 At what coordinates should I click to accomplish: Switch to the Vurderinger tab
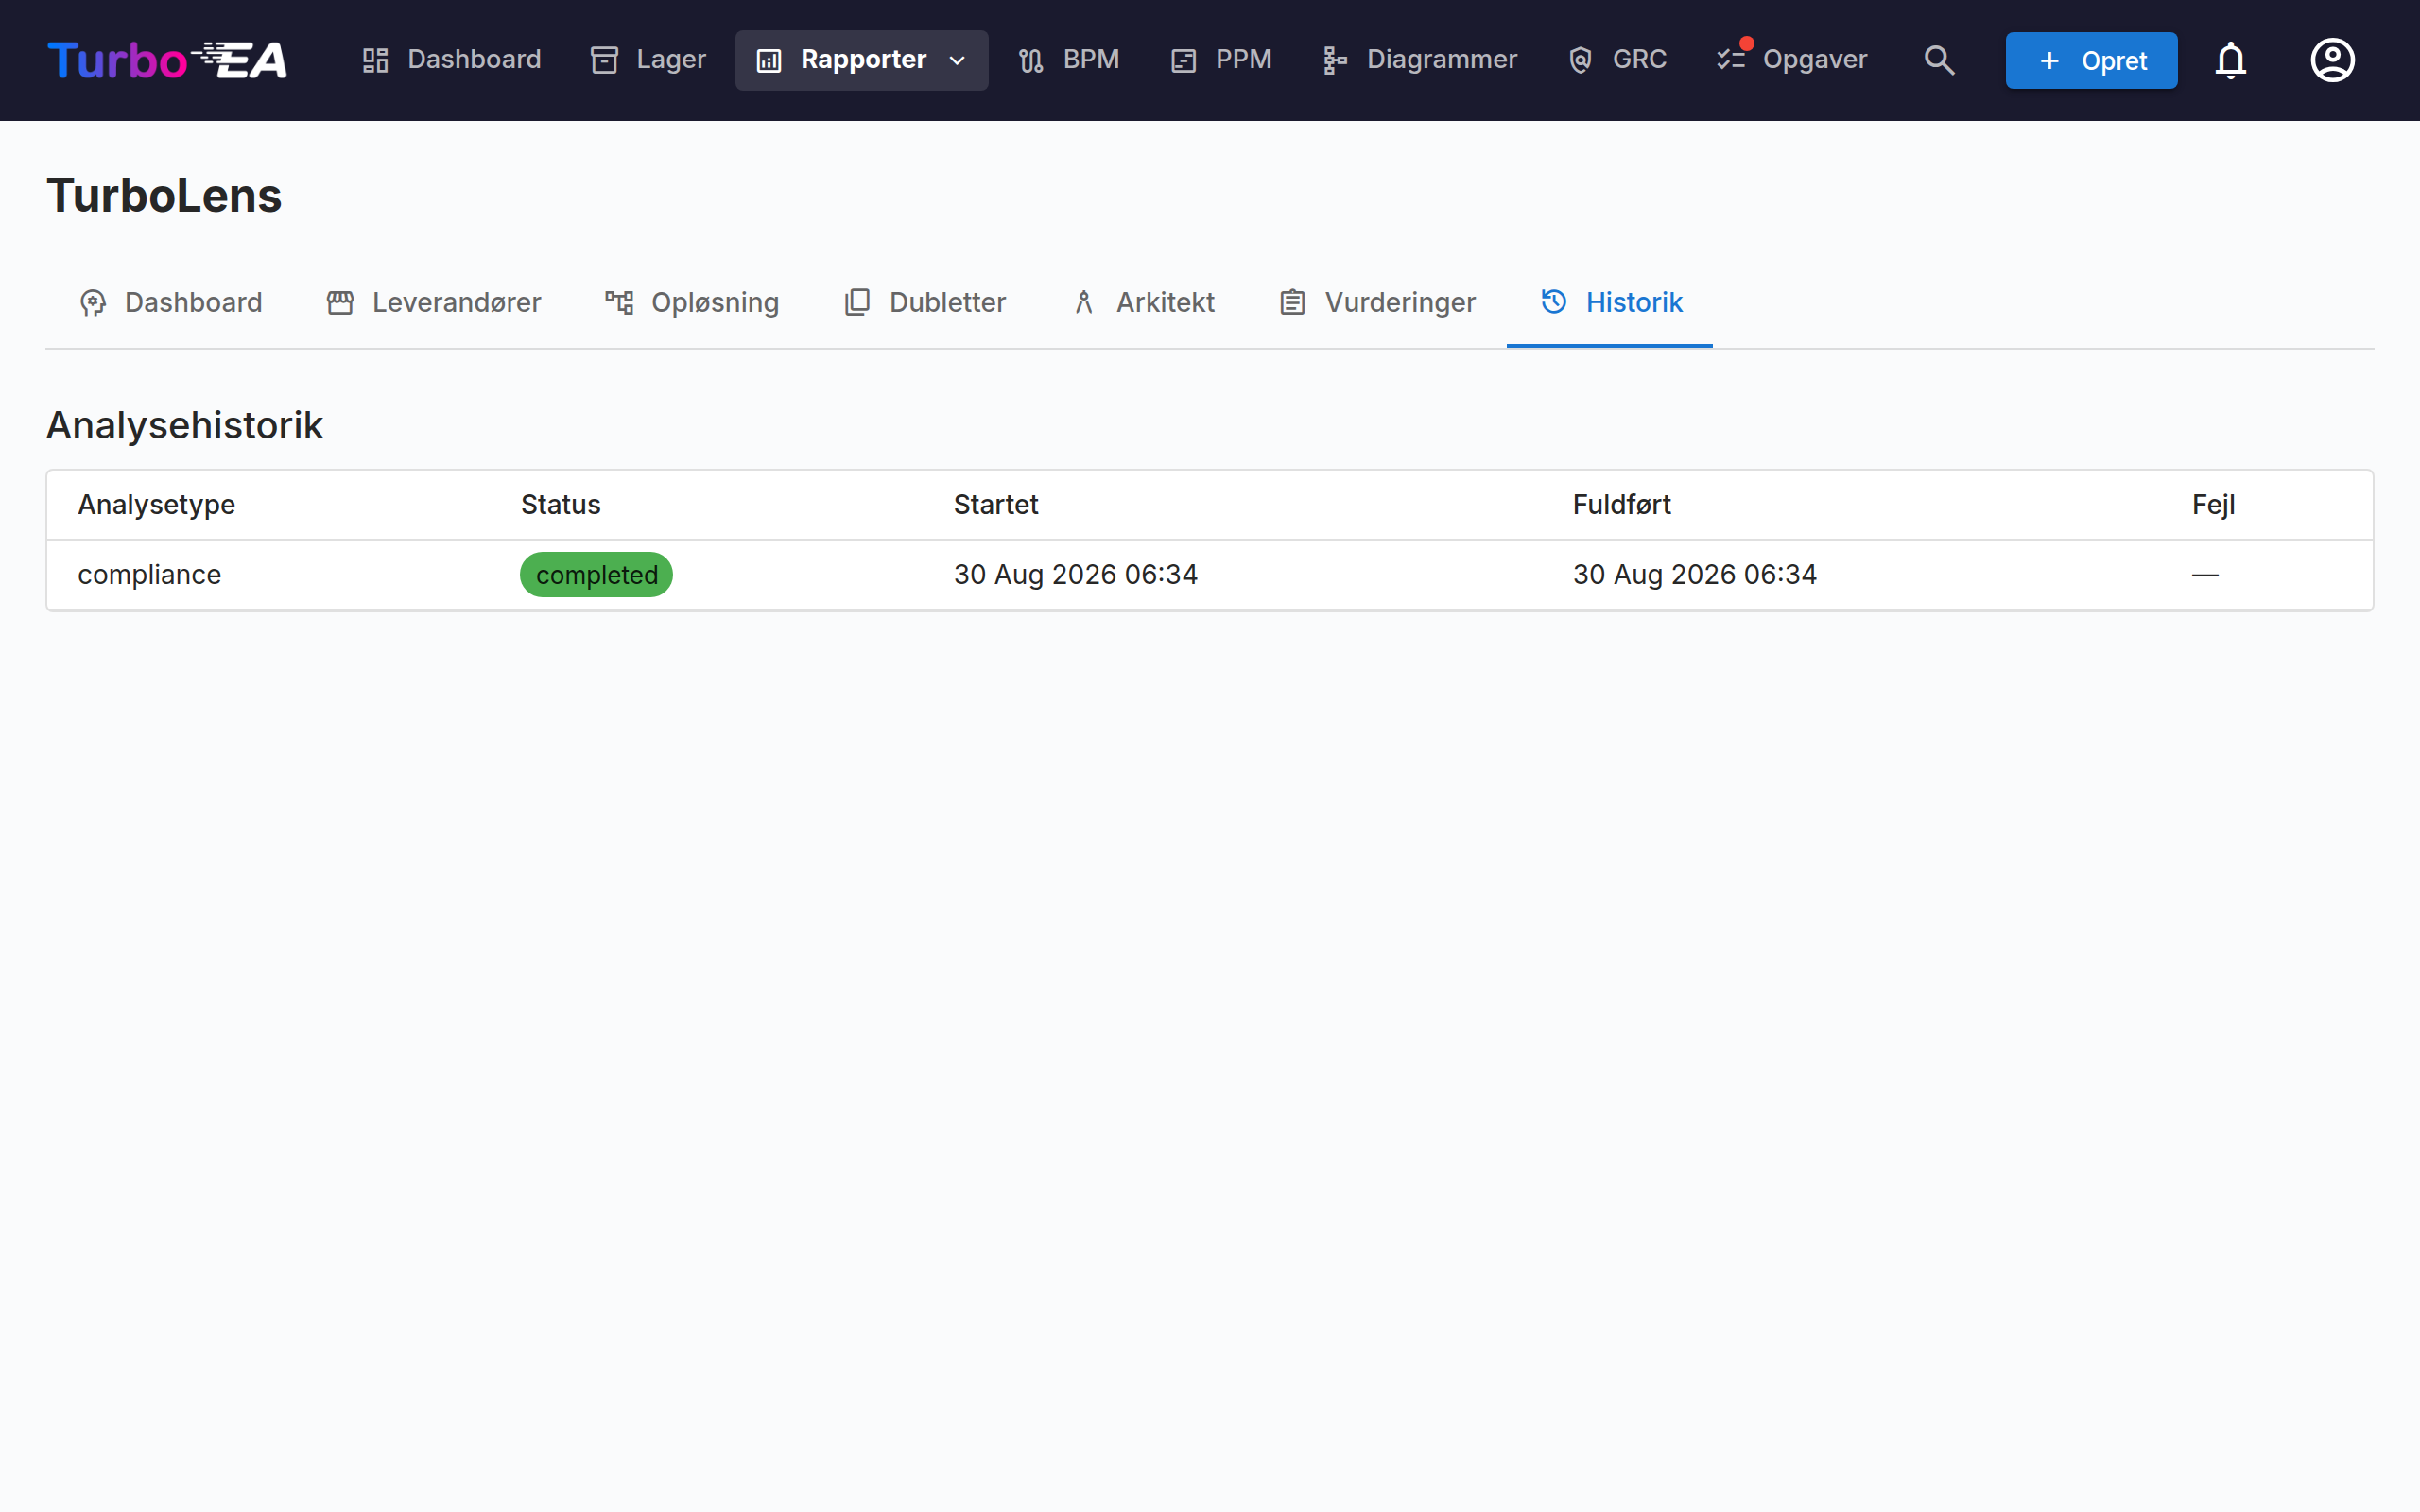(x=1377, y=302)
